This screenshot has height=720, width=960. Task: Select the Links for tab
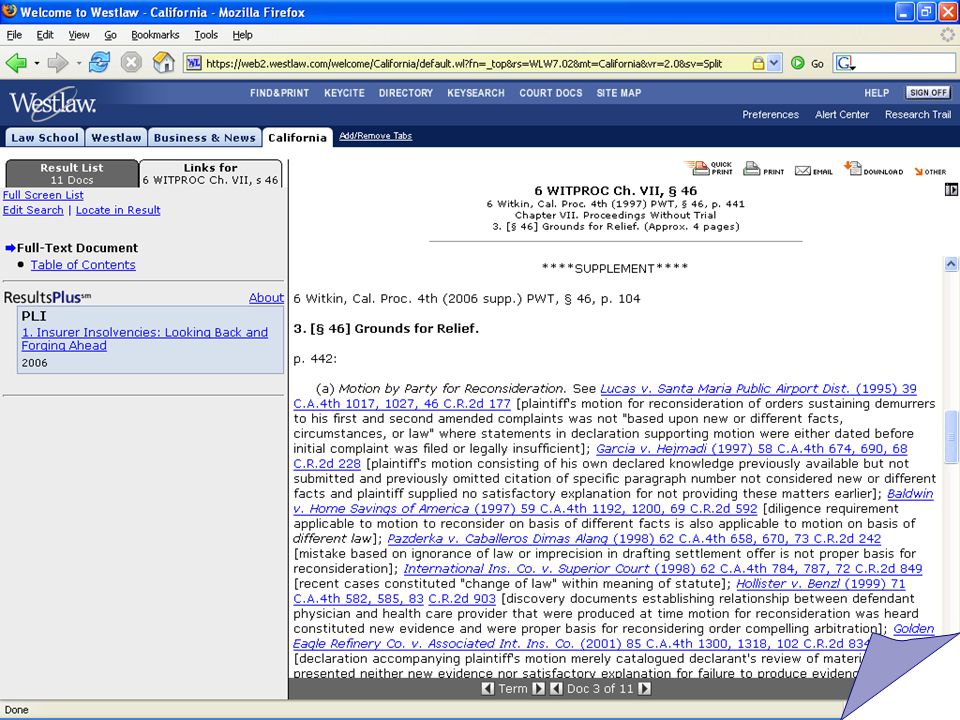point(211,173)
